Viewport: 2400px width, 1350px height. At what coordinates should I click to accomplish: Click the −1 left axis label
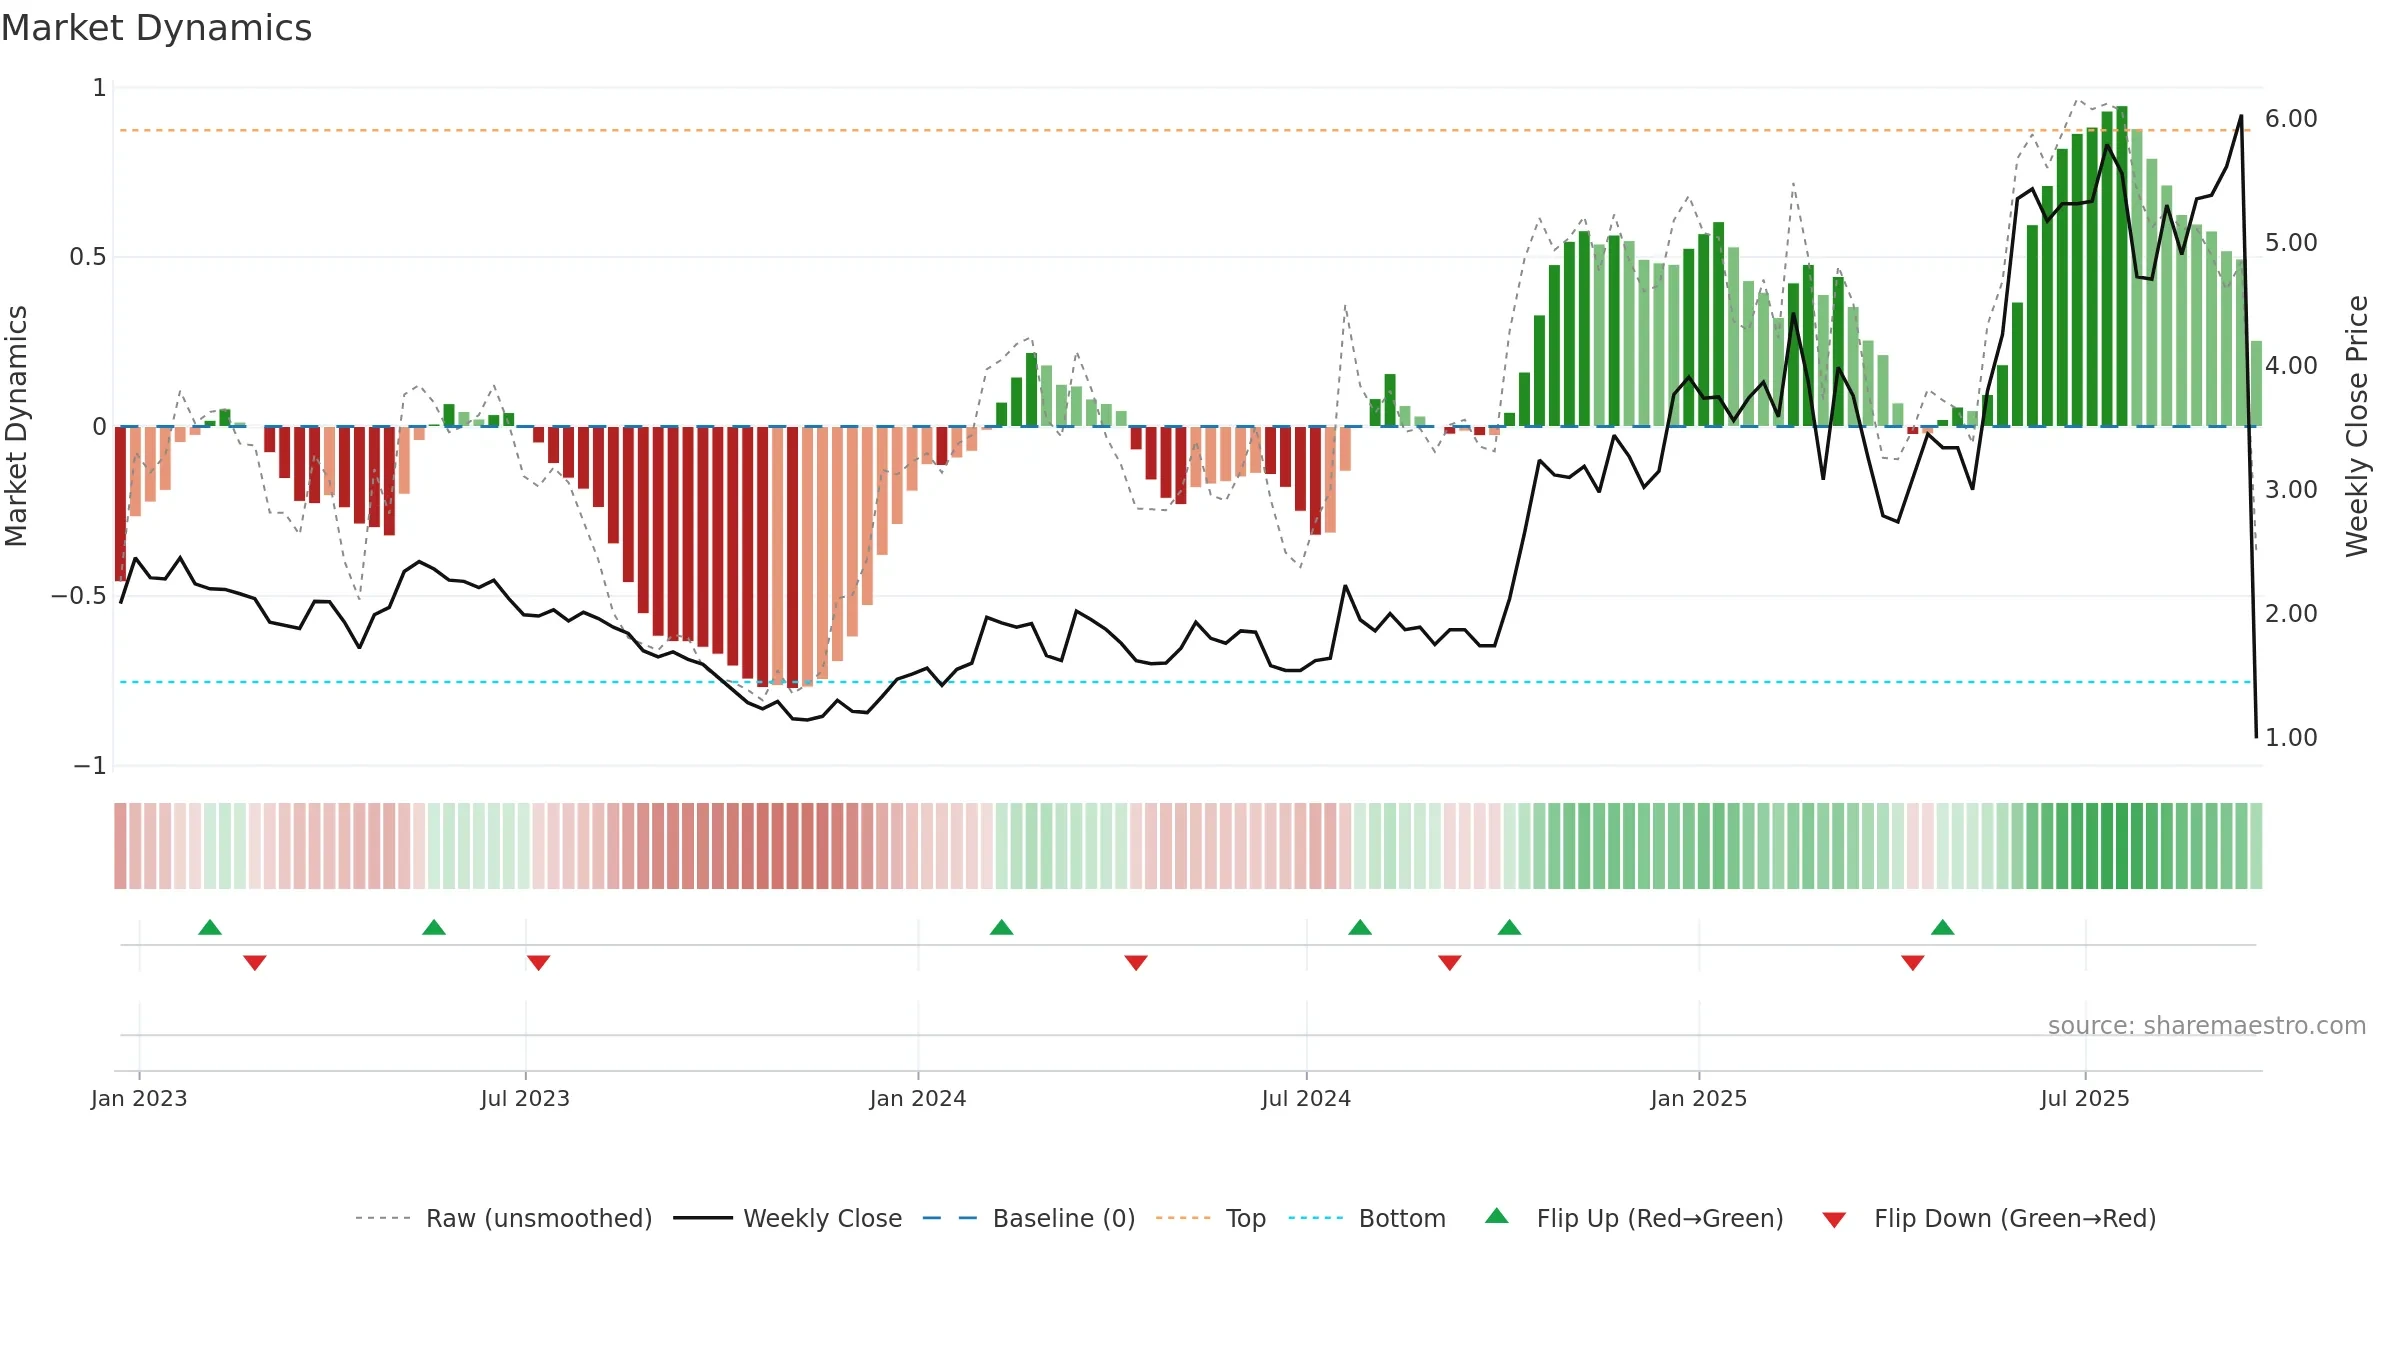[89, 766]
